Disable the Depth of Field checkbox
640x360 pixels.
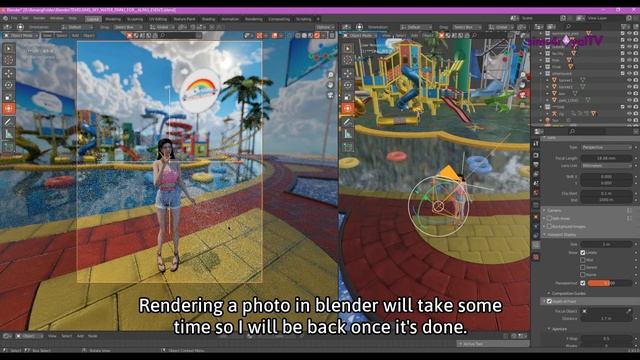549,301
